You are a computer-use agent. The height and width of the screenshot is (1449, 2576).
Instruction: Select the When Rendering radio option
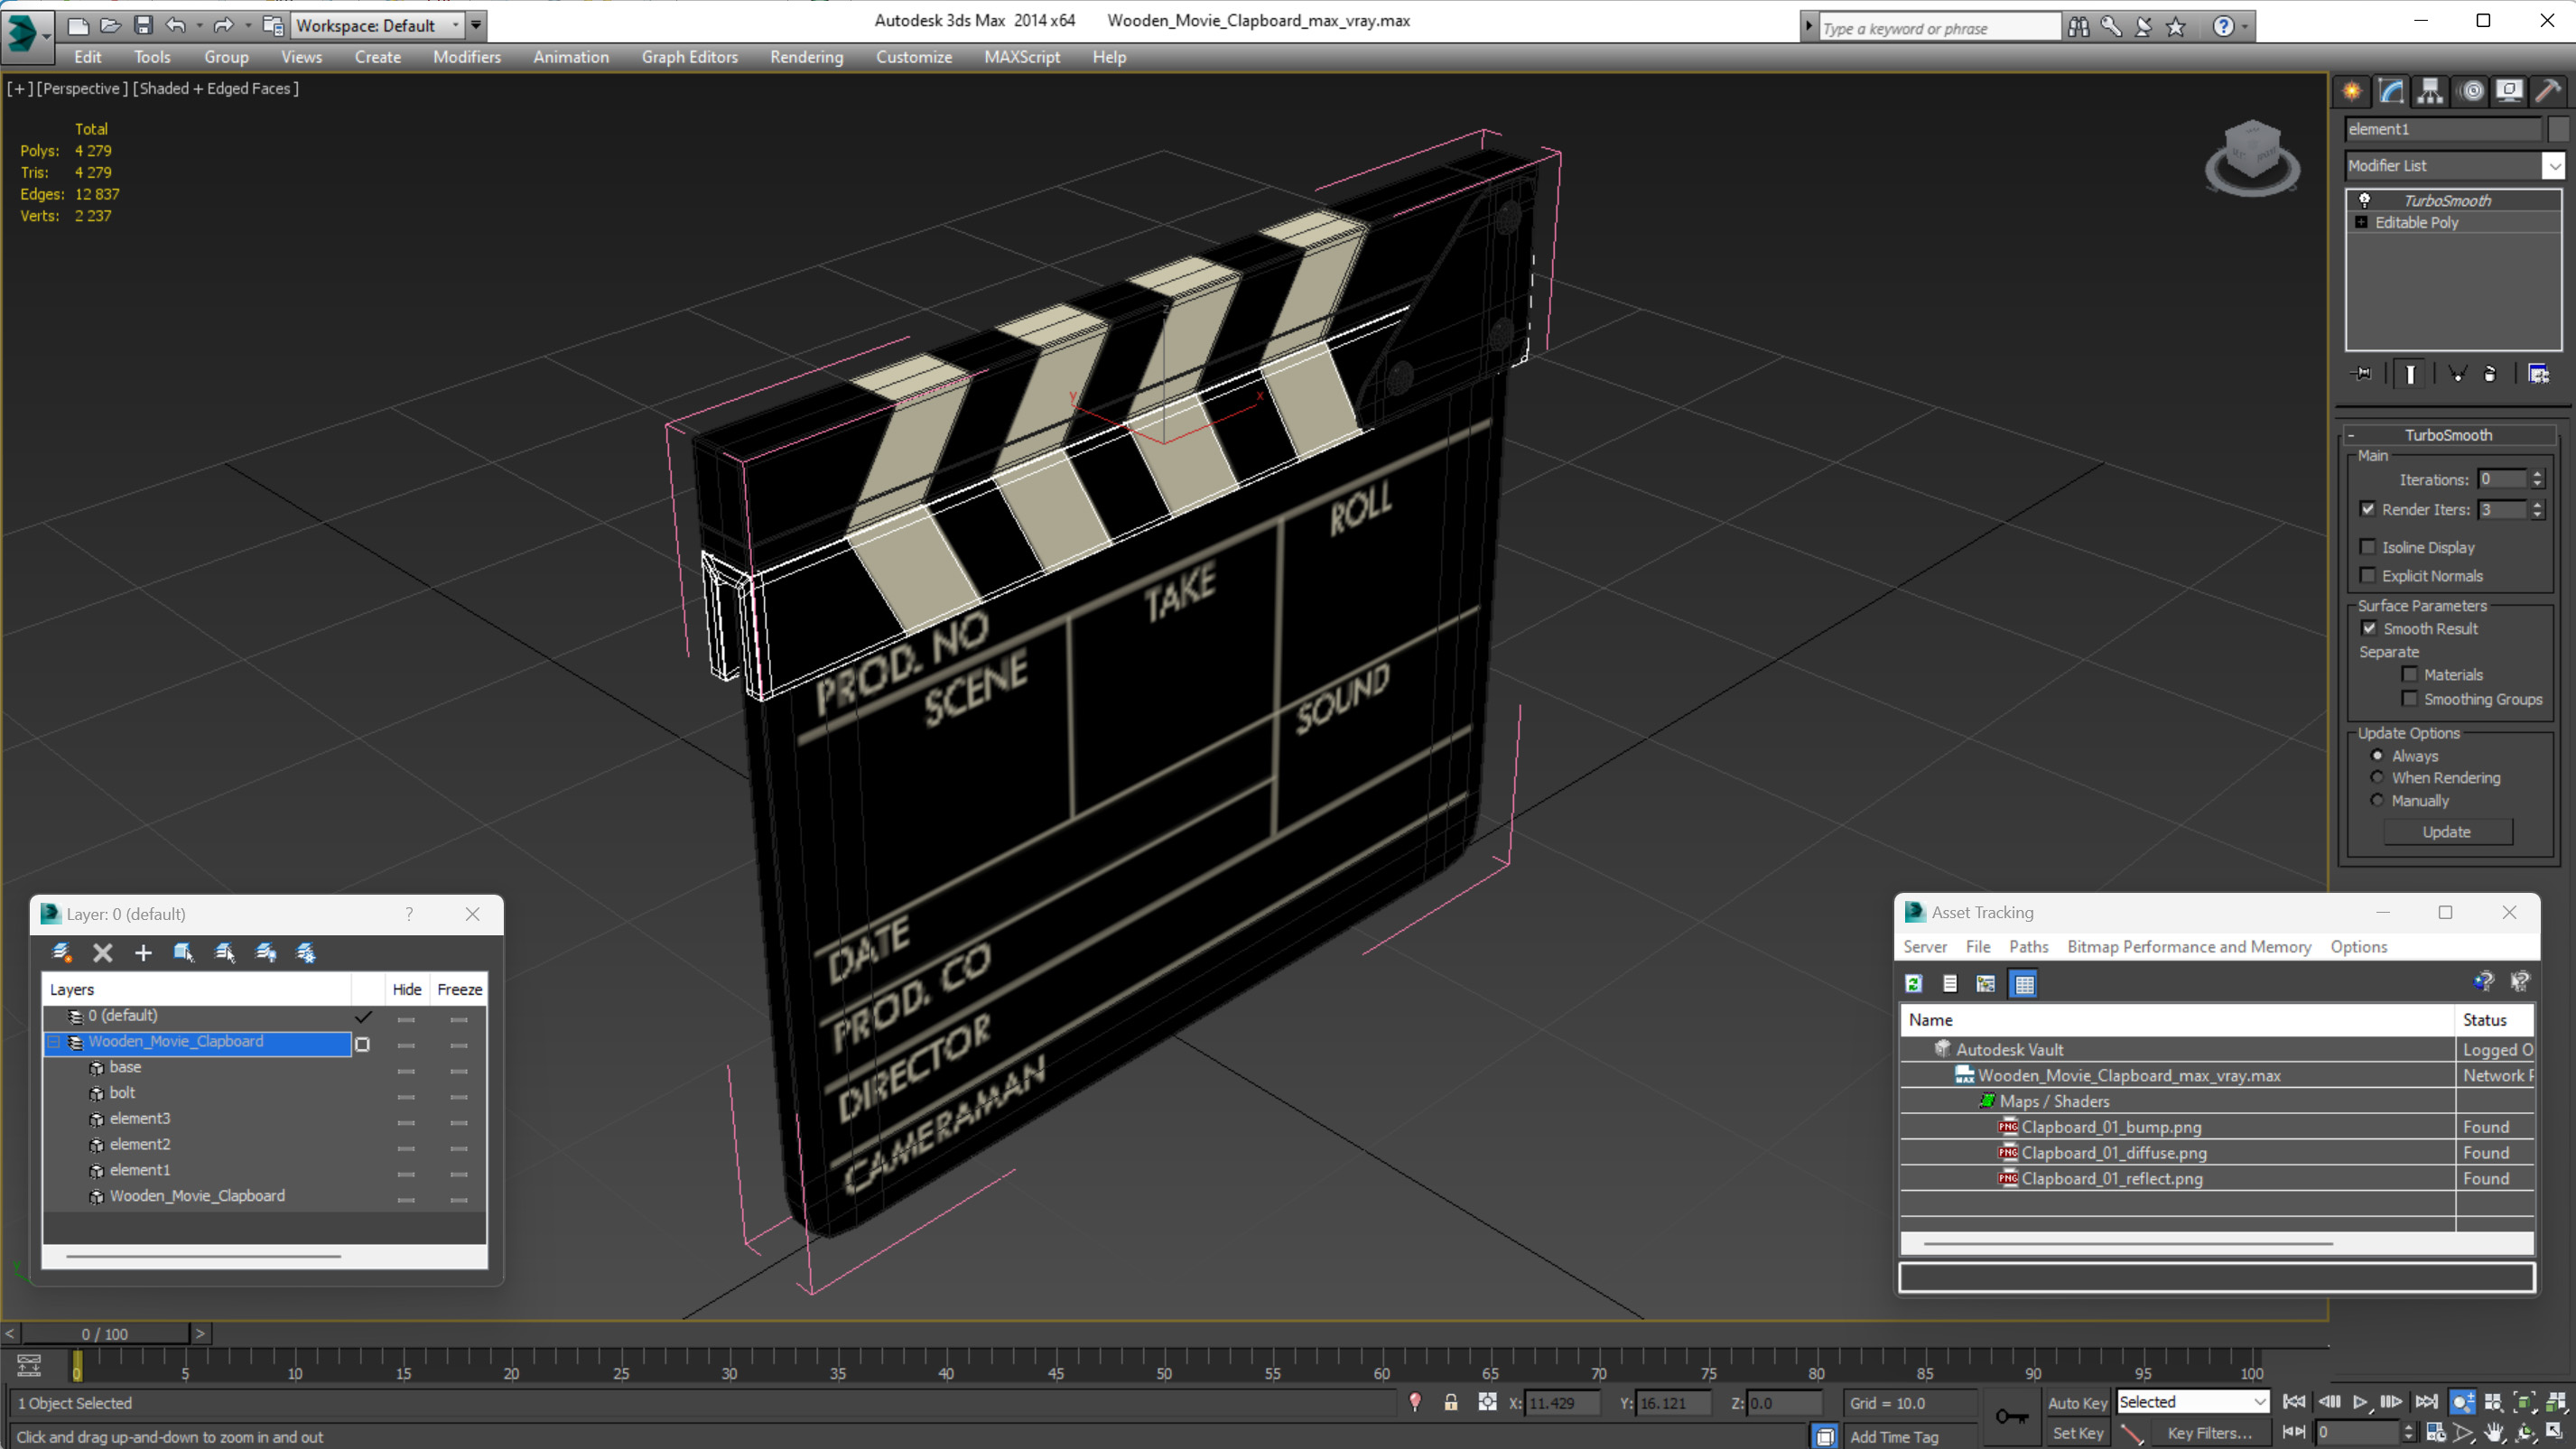(2377, 777)
